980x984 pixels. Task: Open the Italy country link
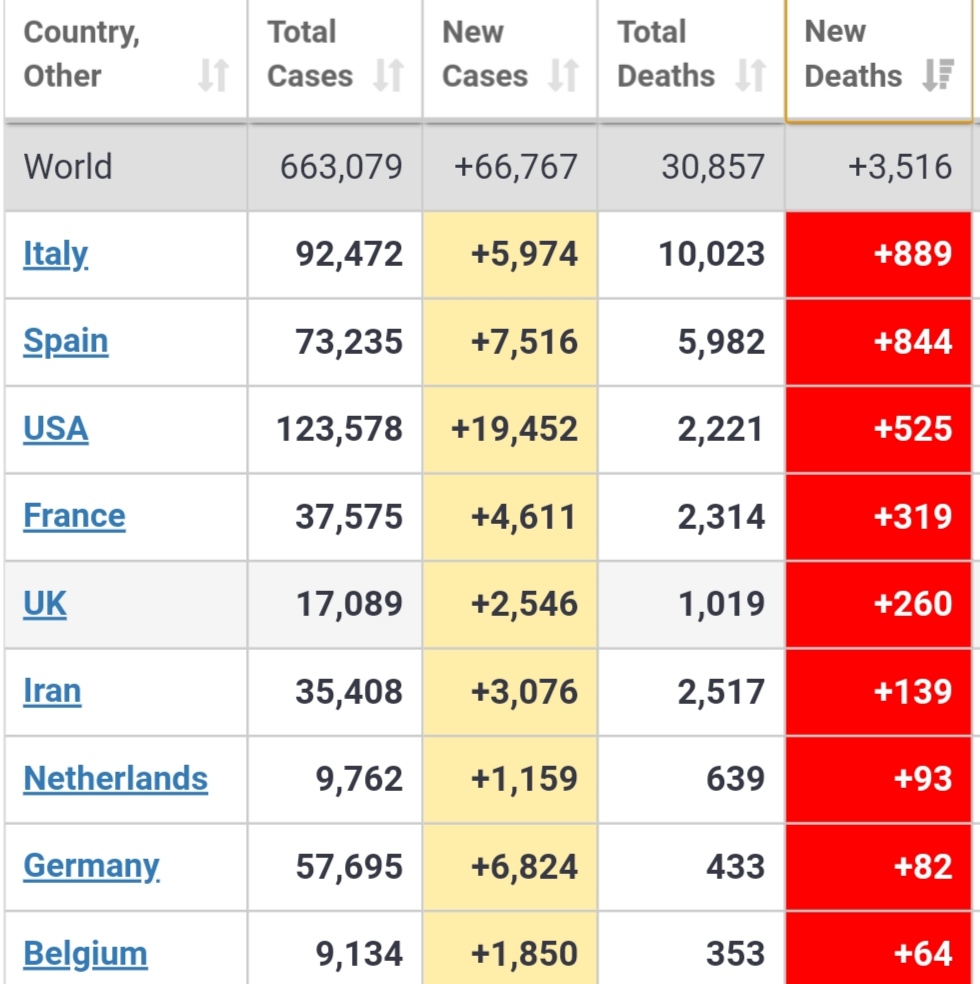[x=56, y=254]
